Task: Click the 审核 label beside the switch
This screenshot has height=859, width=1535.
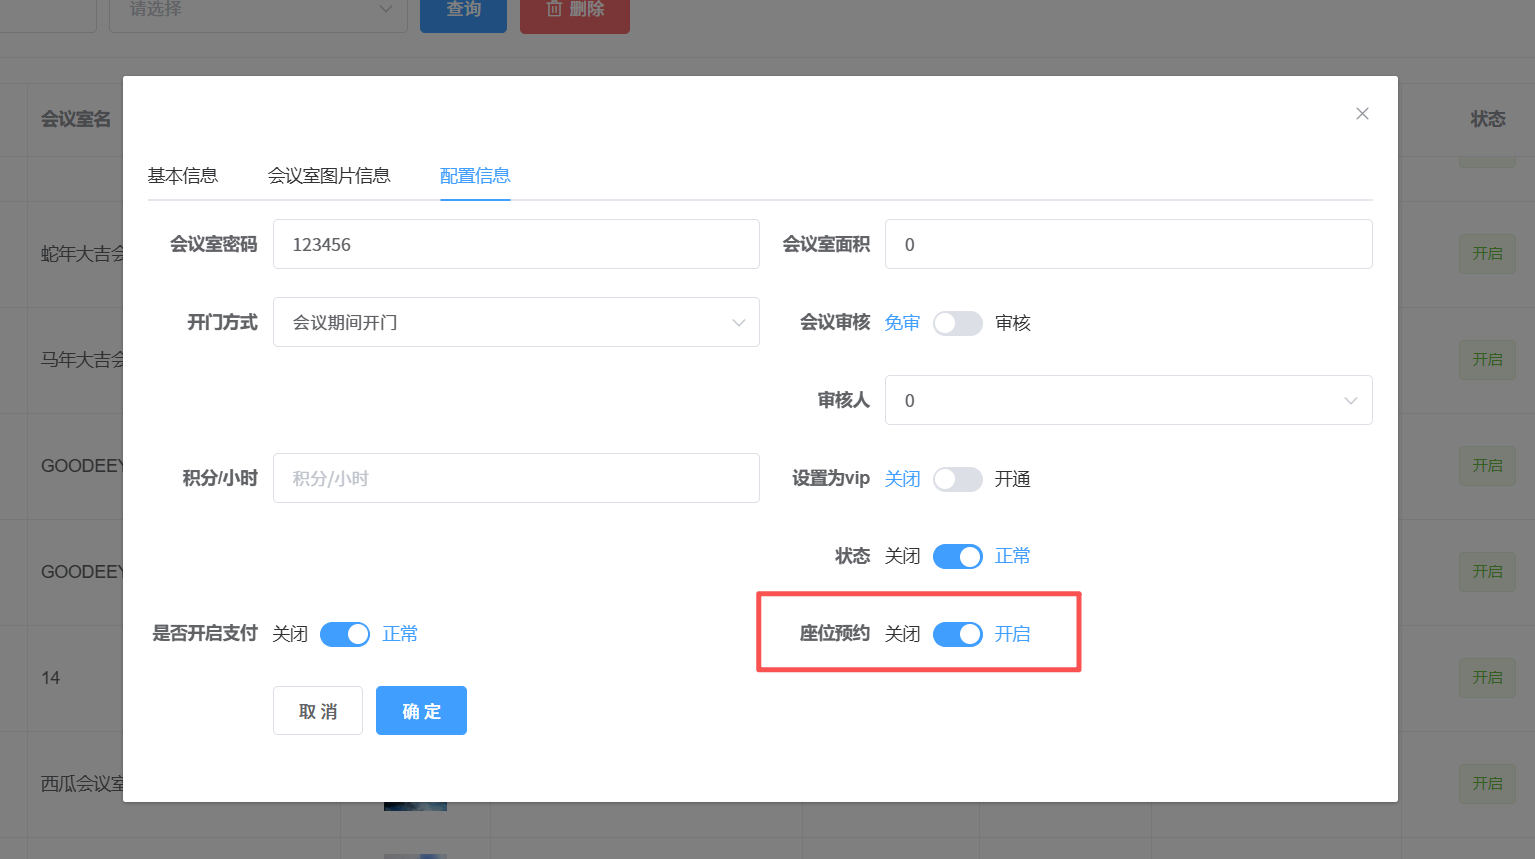Action: 1013,323
